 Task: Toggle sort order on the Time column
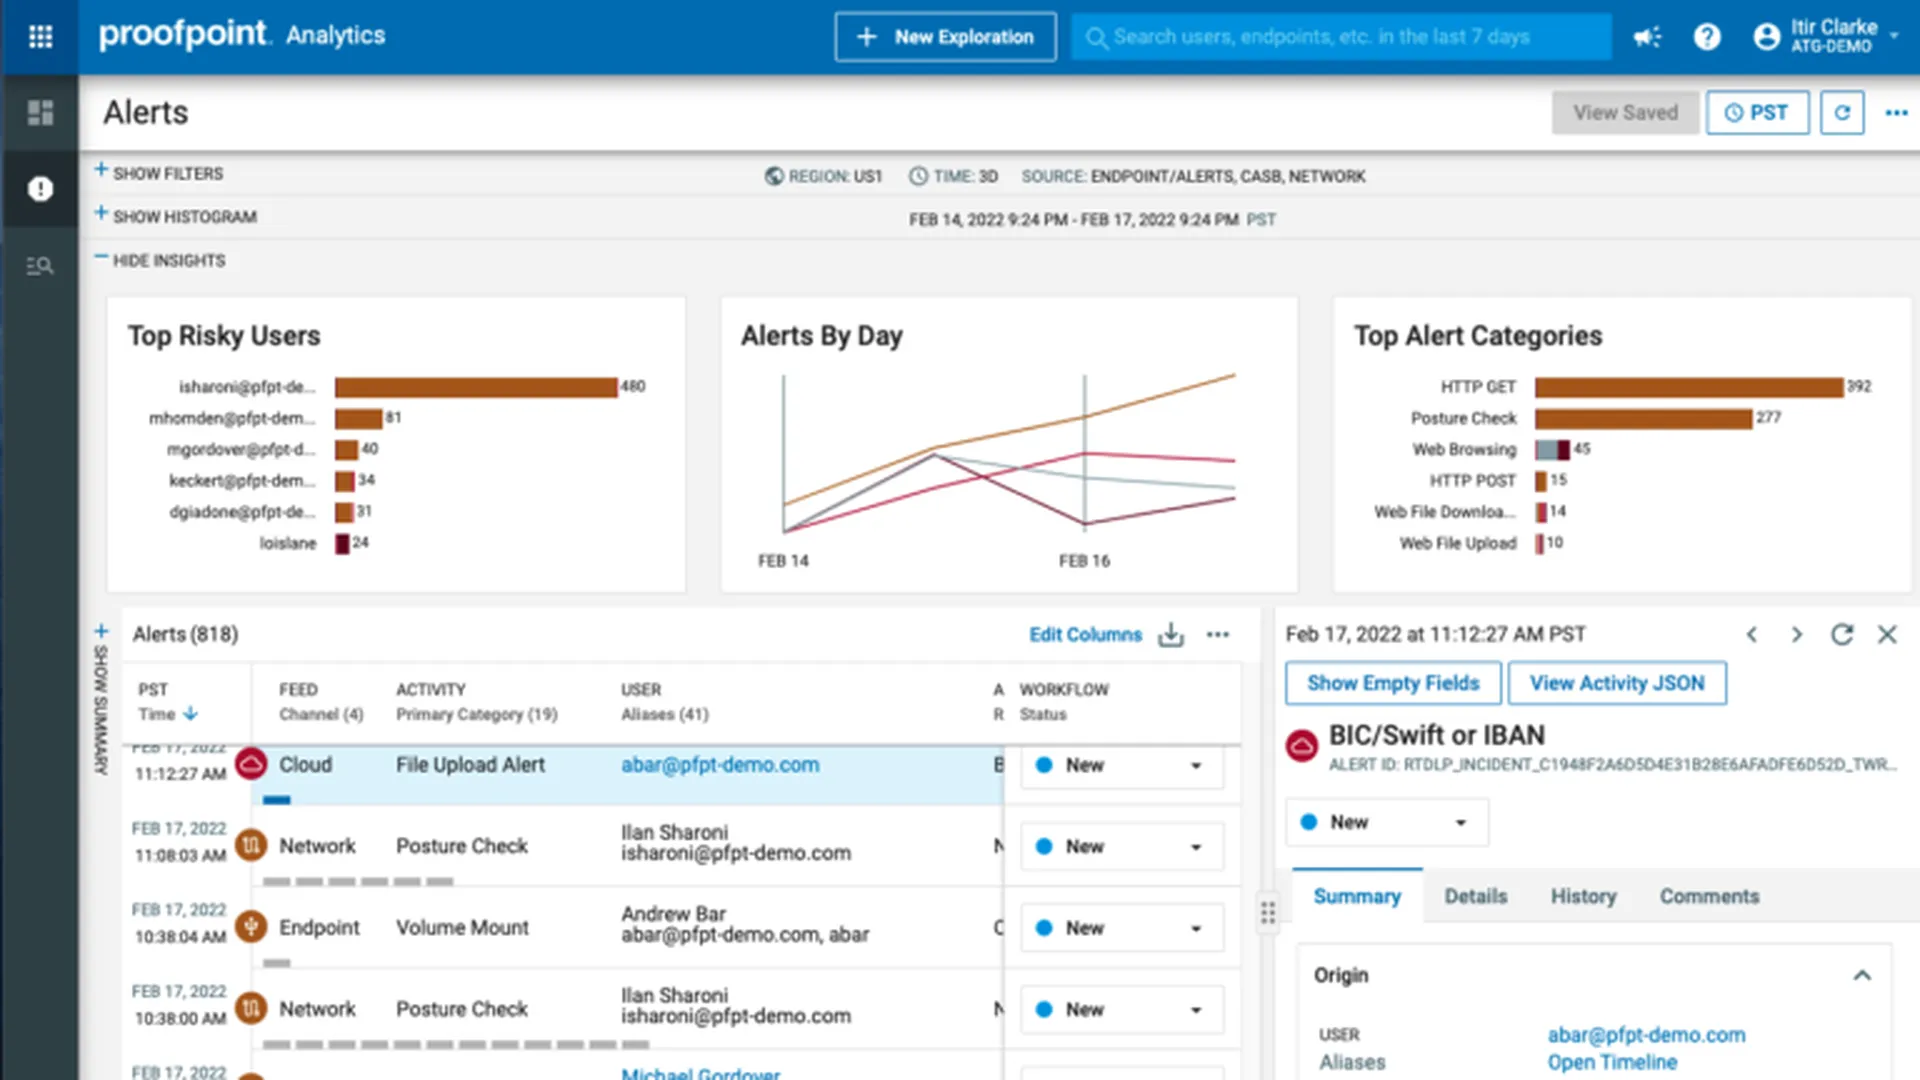pos(187,714)
